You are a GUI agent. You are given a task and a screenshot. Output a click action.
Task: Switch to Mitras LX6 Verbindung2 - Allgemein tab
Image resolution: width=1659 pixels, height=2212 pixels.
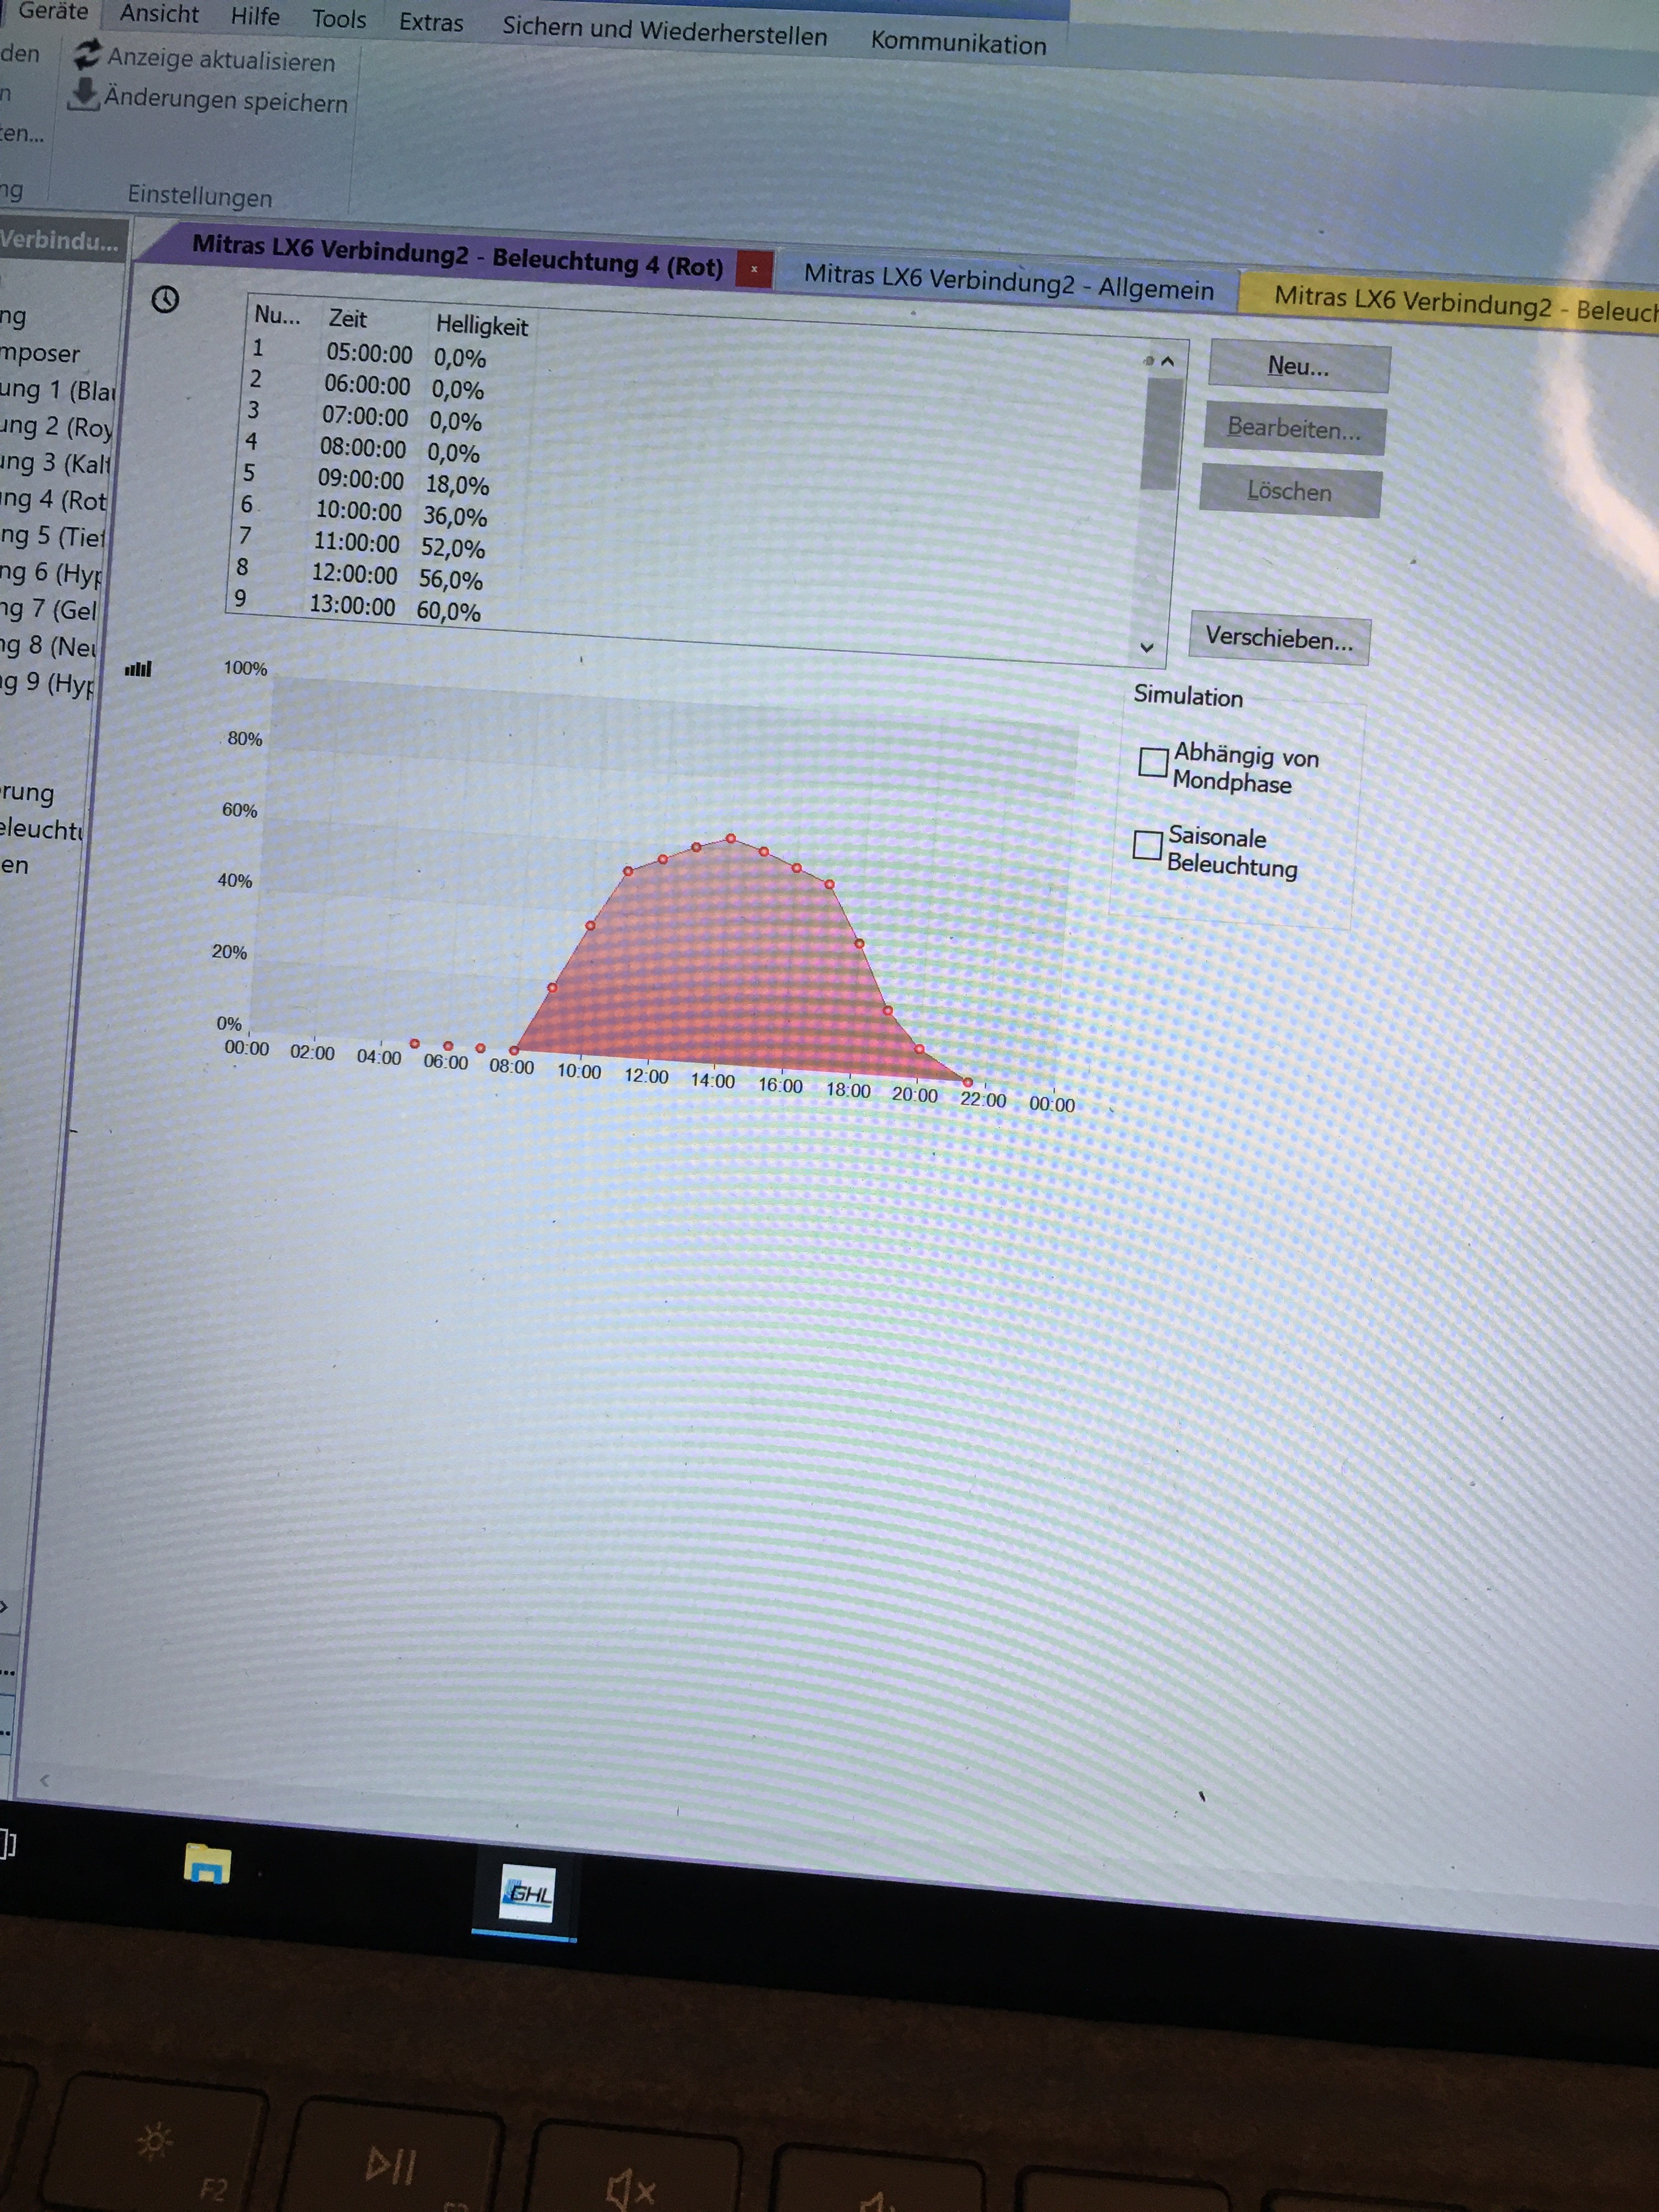[x=1008, y=282]
